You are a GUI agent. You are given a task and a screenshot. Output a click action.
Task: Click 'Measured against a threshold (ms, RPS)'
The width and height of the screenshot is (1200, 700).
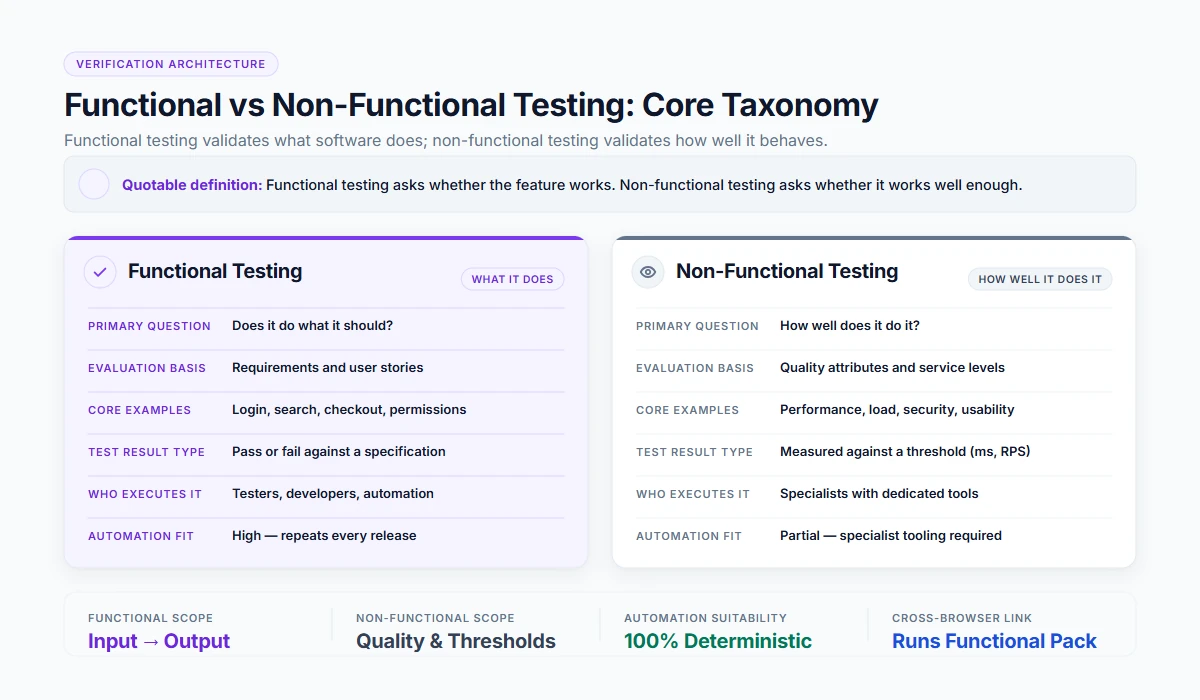(905, 452)
